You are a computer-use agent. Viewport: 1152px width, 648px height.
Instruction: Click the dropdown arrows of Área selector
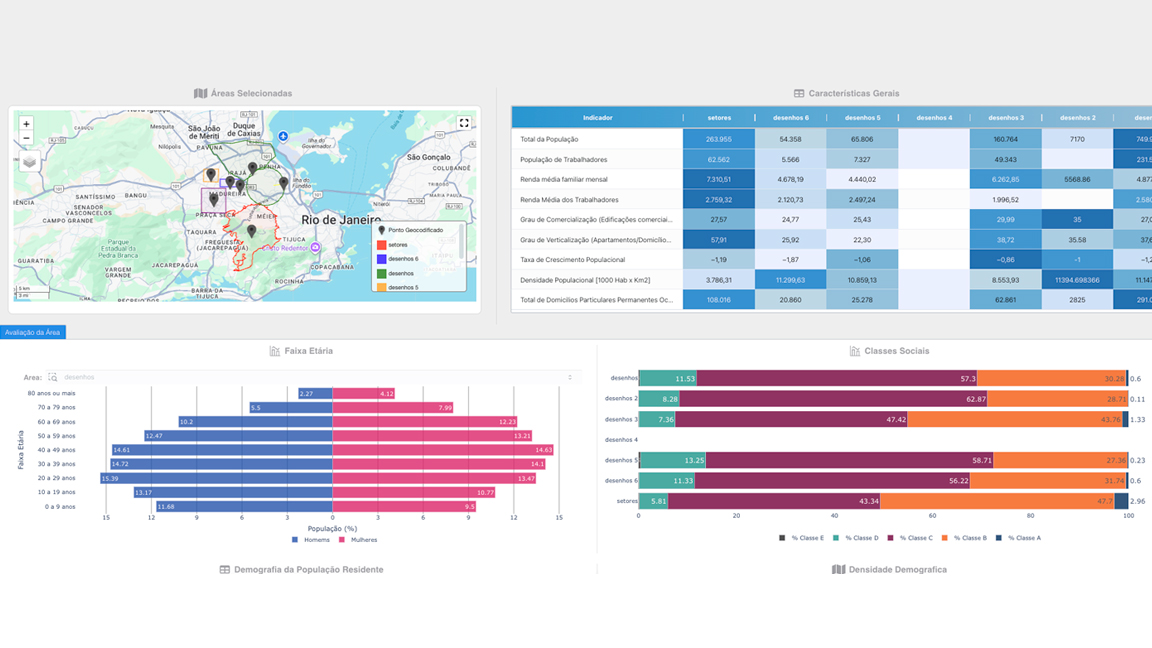pyautogui.click(x=570, y=377)
